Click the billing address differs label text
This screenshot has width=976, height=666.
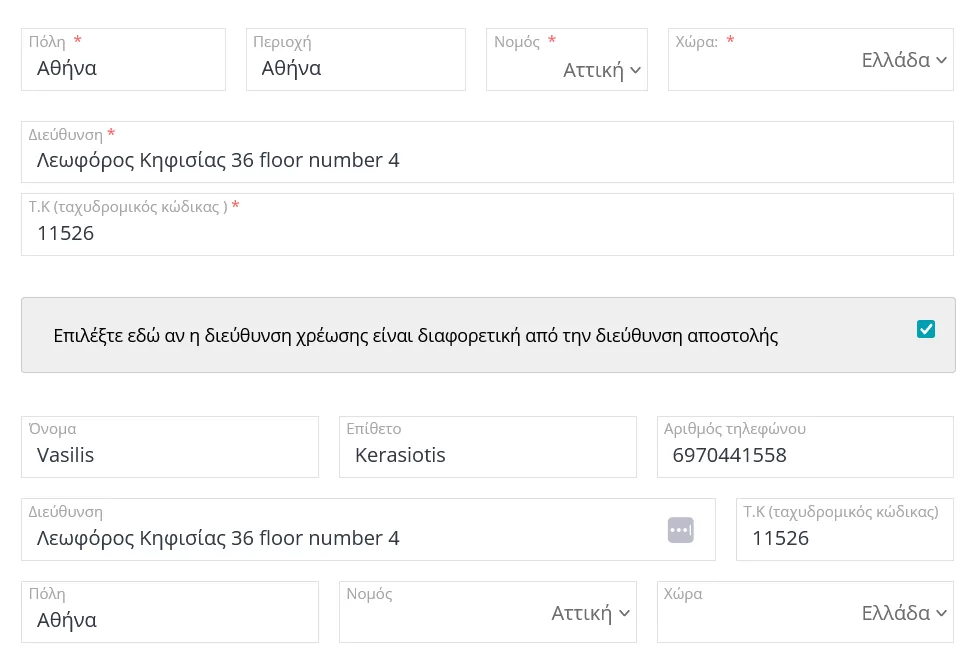(415, 336)
